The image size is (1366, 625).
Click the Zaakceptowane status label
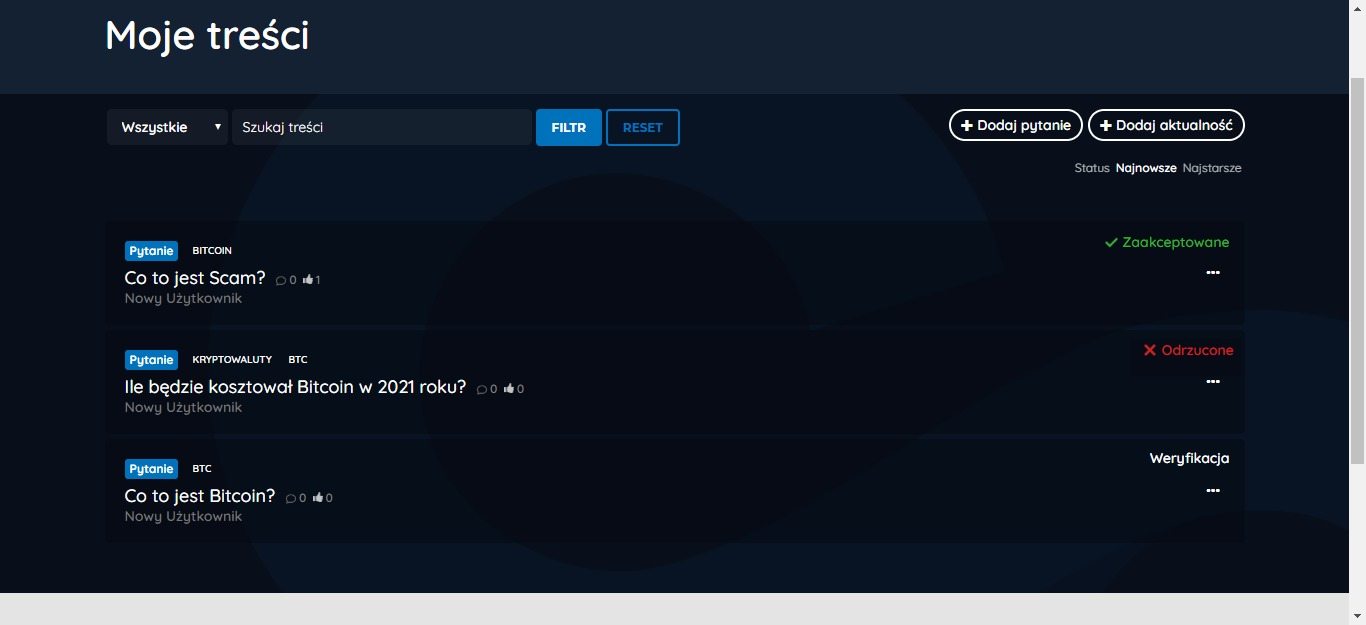point(1167,242)
